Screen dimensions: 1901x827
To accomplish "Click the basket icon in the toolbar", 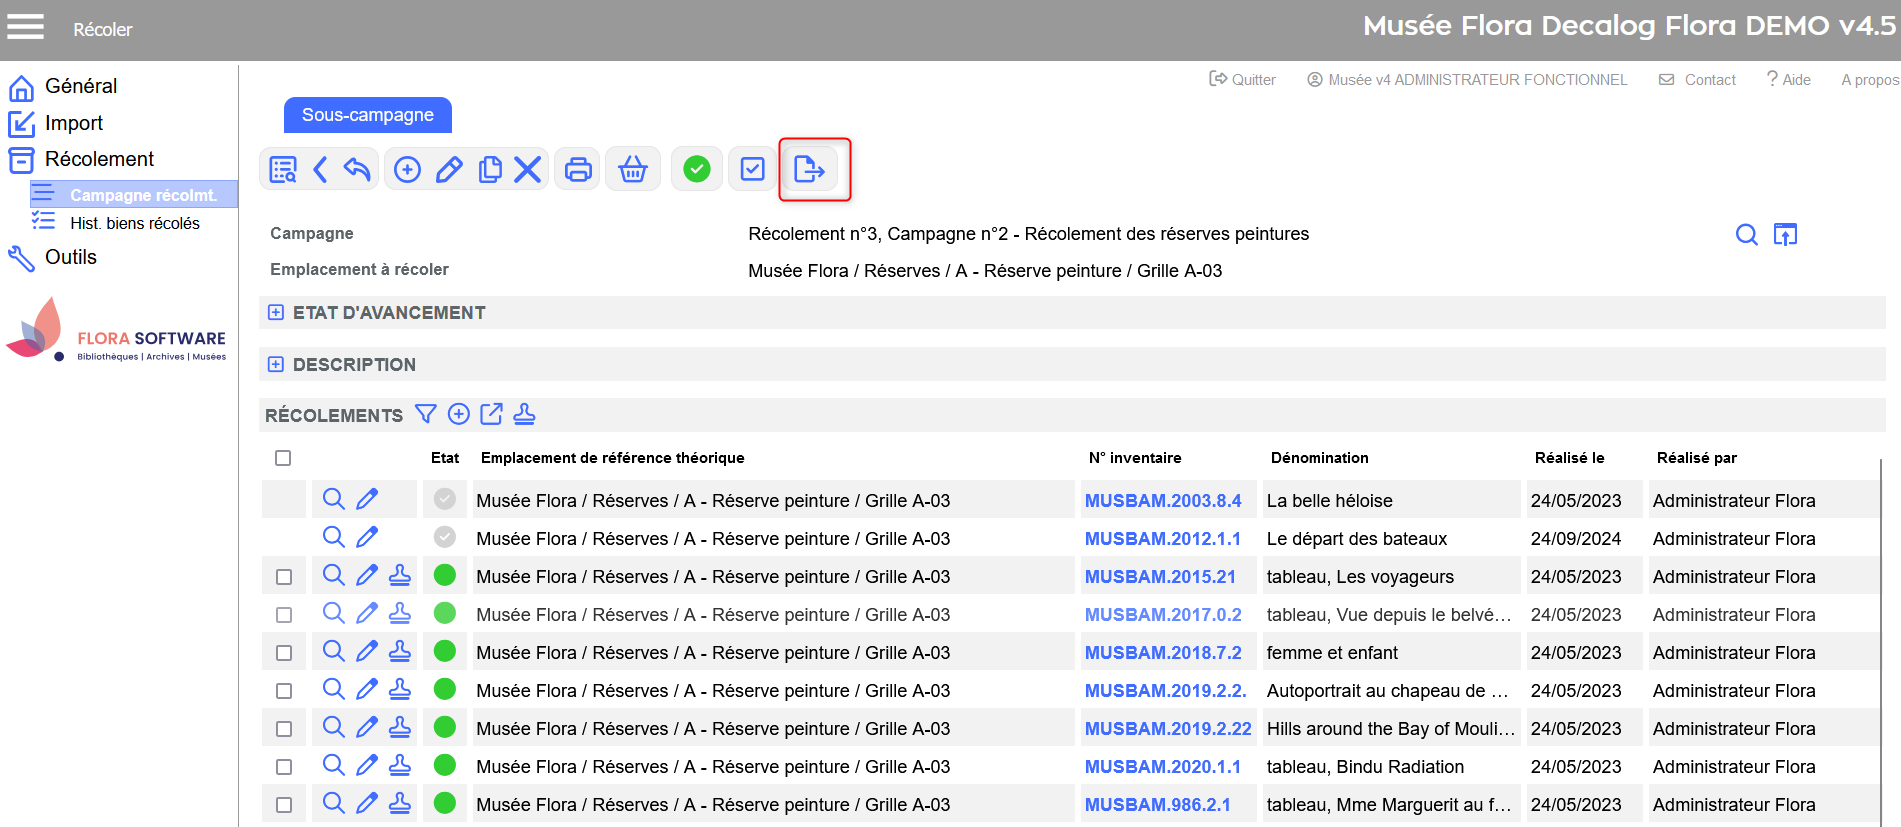I will click(632, 169).
